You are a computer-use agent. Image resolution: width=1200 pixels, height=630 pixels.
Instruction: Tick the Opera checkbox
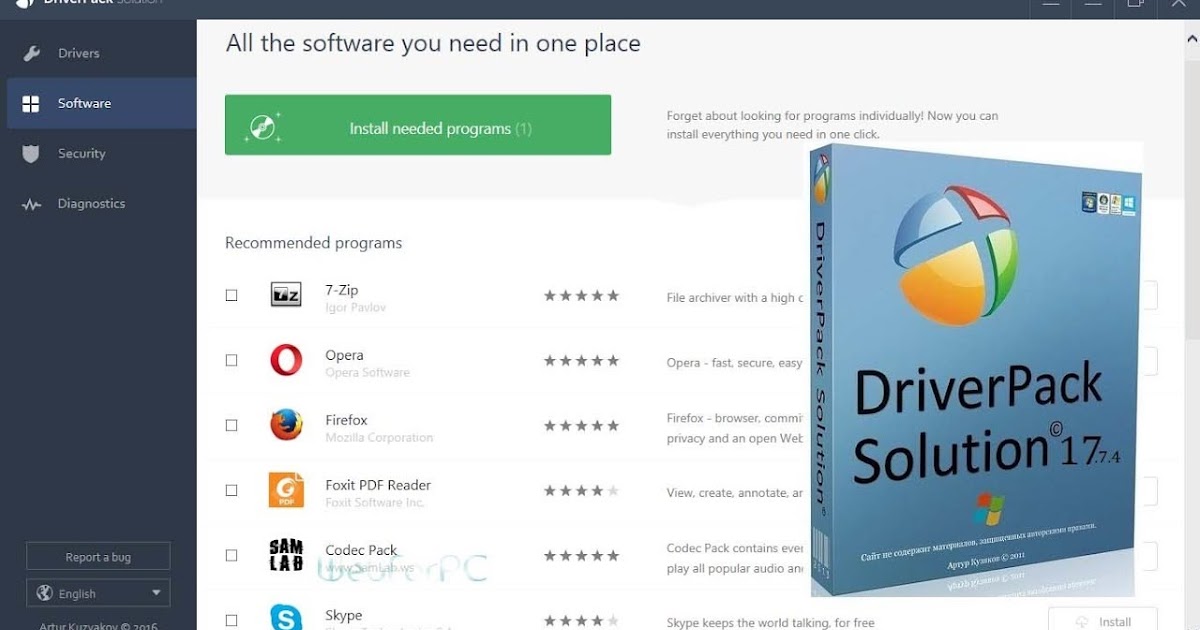231,360
